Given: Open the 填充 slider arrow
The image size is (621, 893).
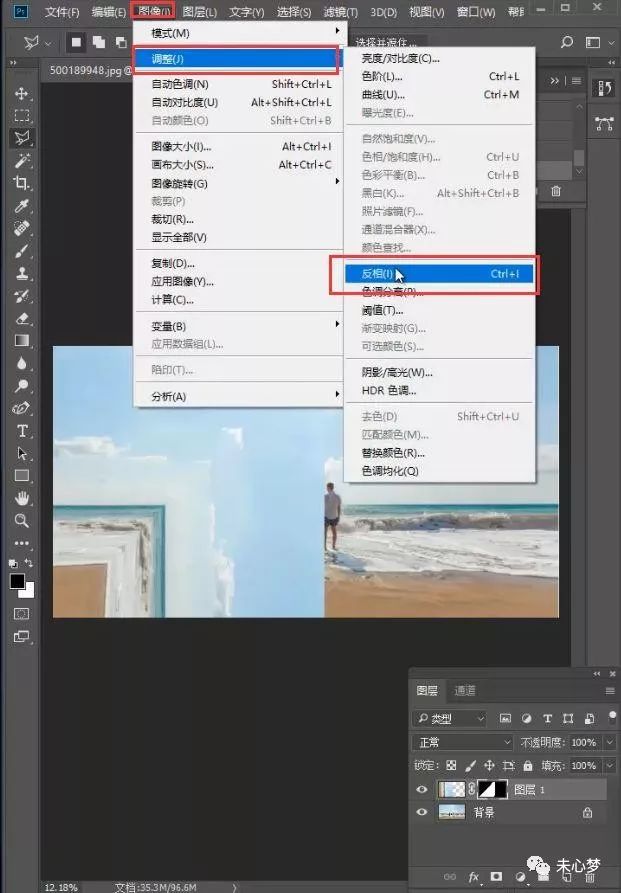Looking at the screenshot, I should pyautogui.click(x=610, y=765).
